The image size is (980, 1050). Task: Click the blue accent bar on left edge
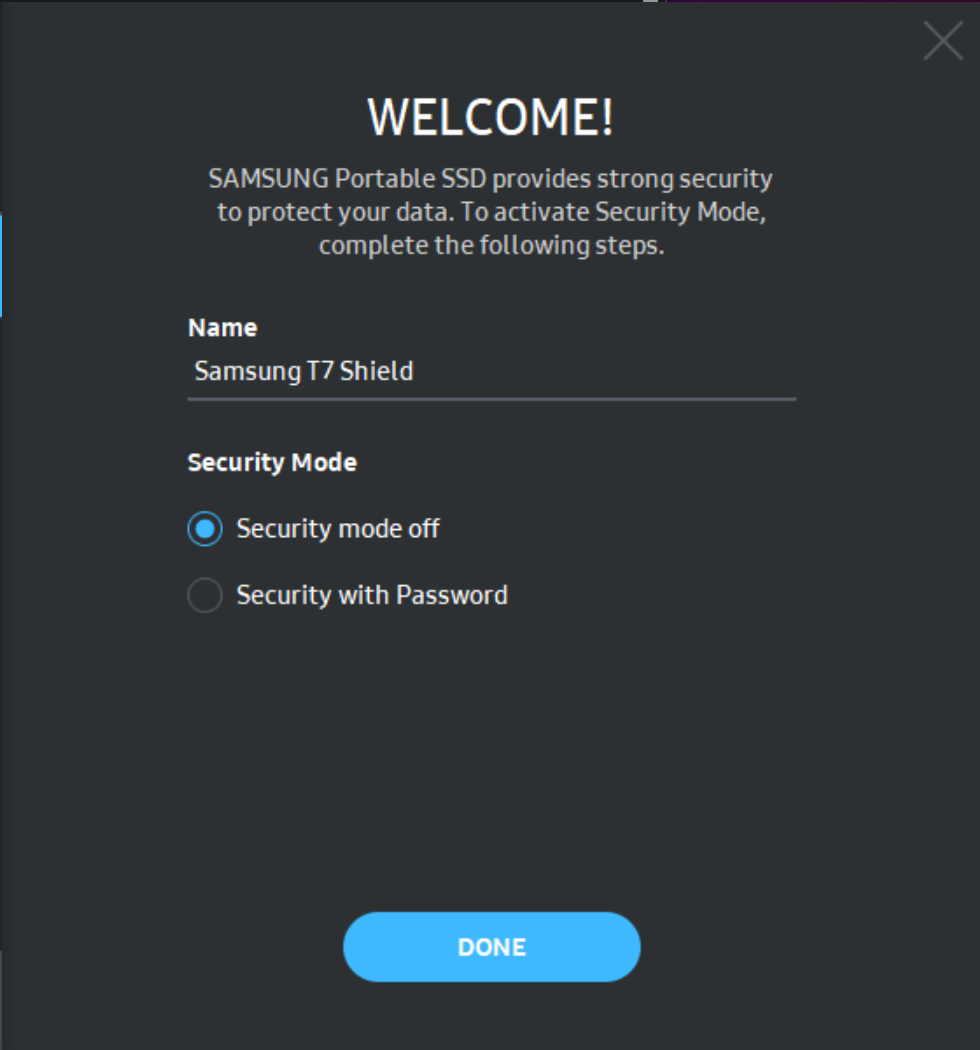point(1,265)
